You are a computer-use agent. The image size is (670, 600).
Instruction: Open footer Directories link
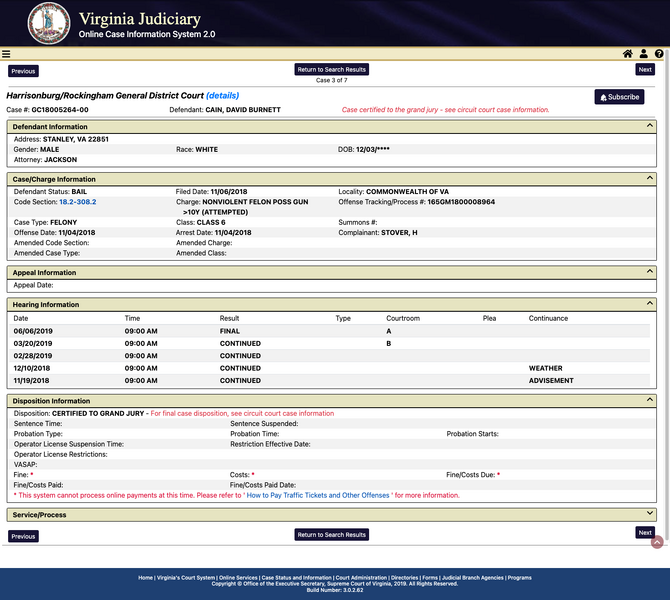point(404,578)
